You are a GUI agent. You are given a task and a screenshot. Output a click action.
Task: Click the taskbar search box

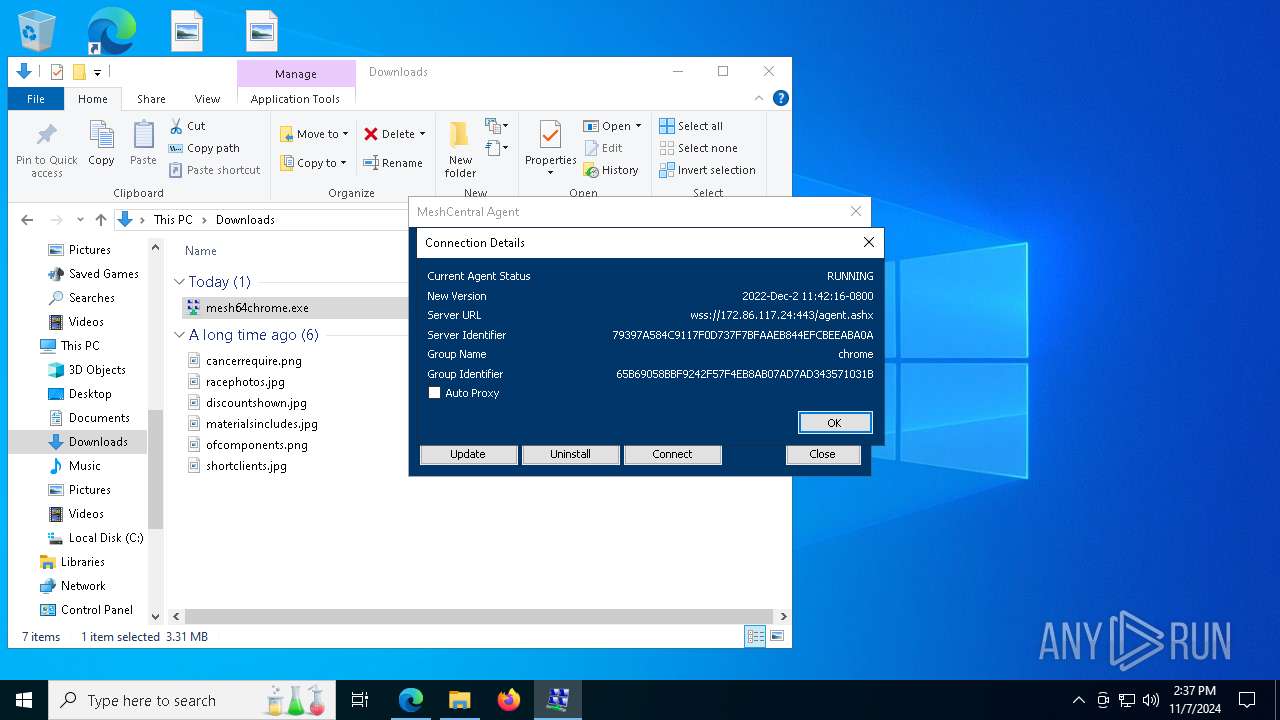click(x=194, y=700)
